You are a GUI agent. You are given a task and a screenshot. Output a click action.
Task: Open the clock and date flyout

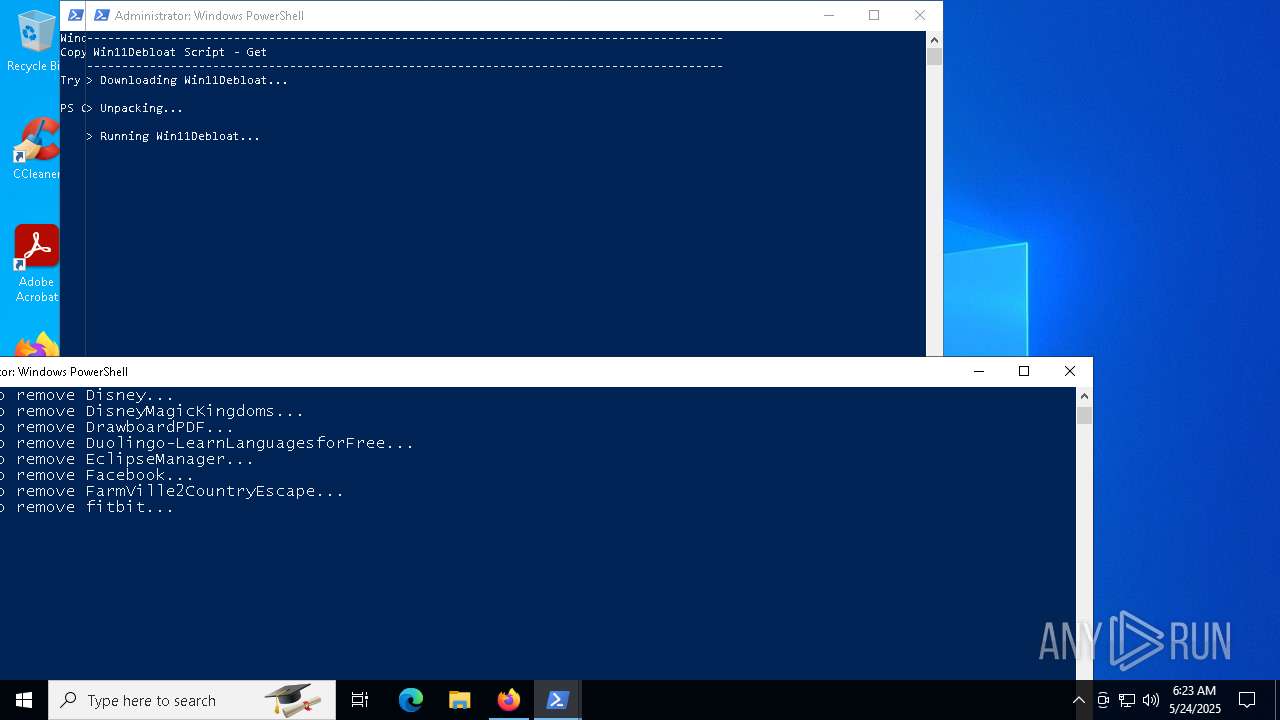(1194, 700)
